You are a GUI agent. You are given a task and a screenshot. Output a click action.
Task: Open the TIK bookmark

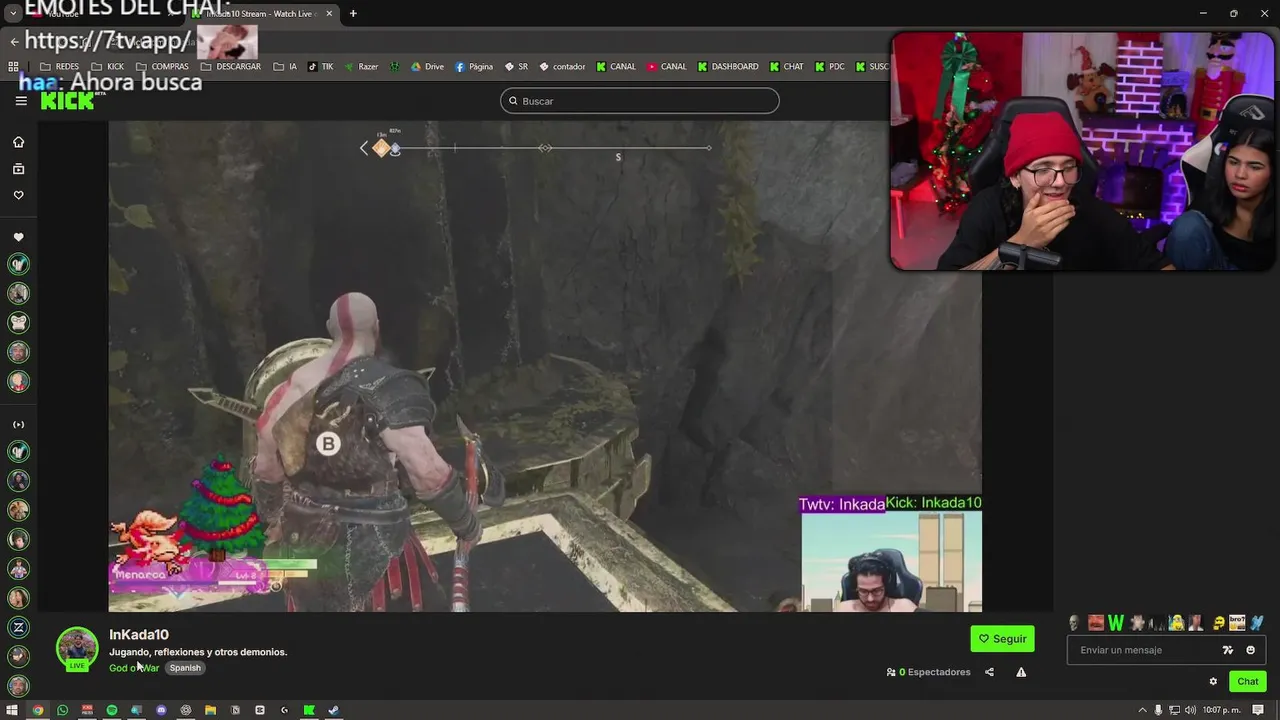coord(321,67)
